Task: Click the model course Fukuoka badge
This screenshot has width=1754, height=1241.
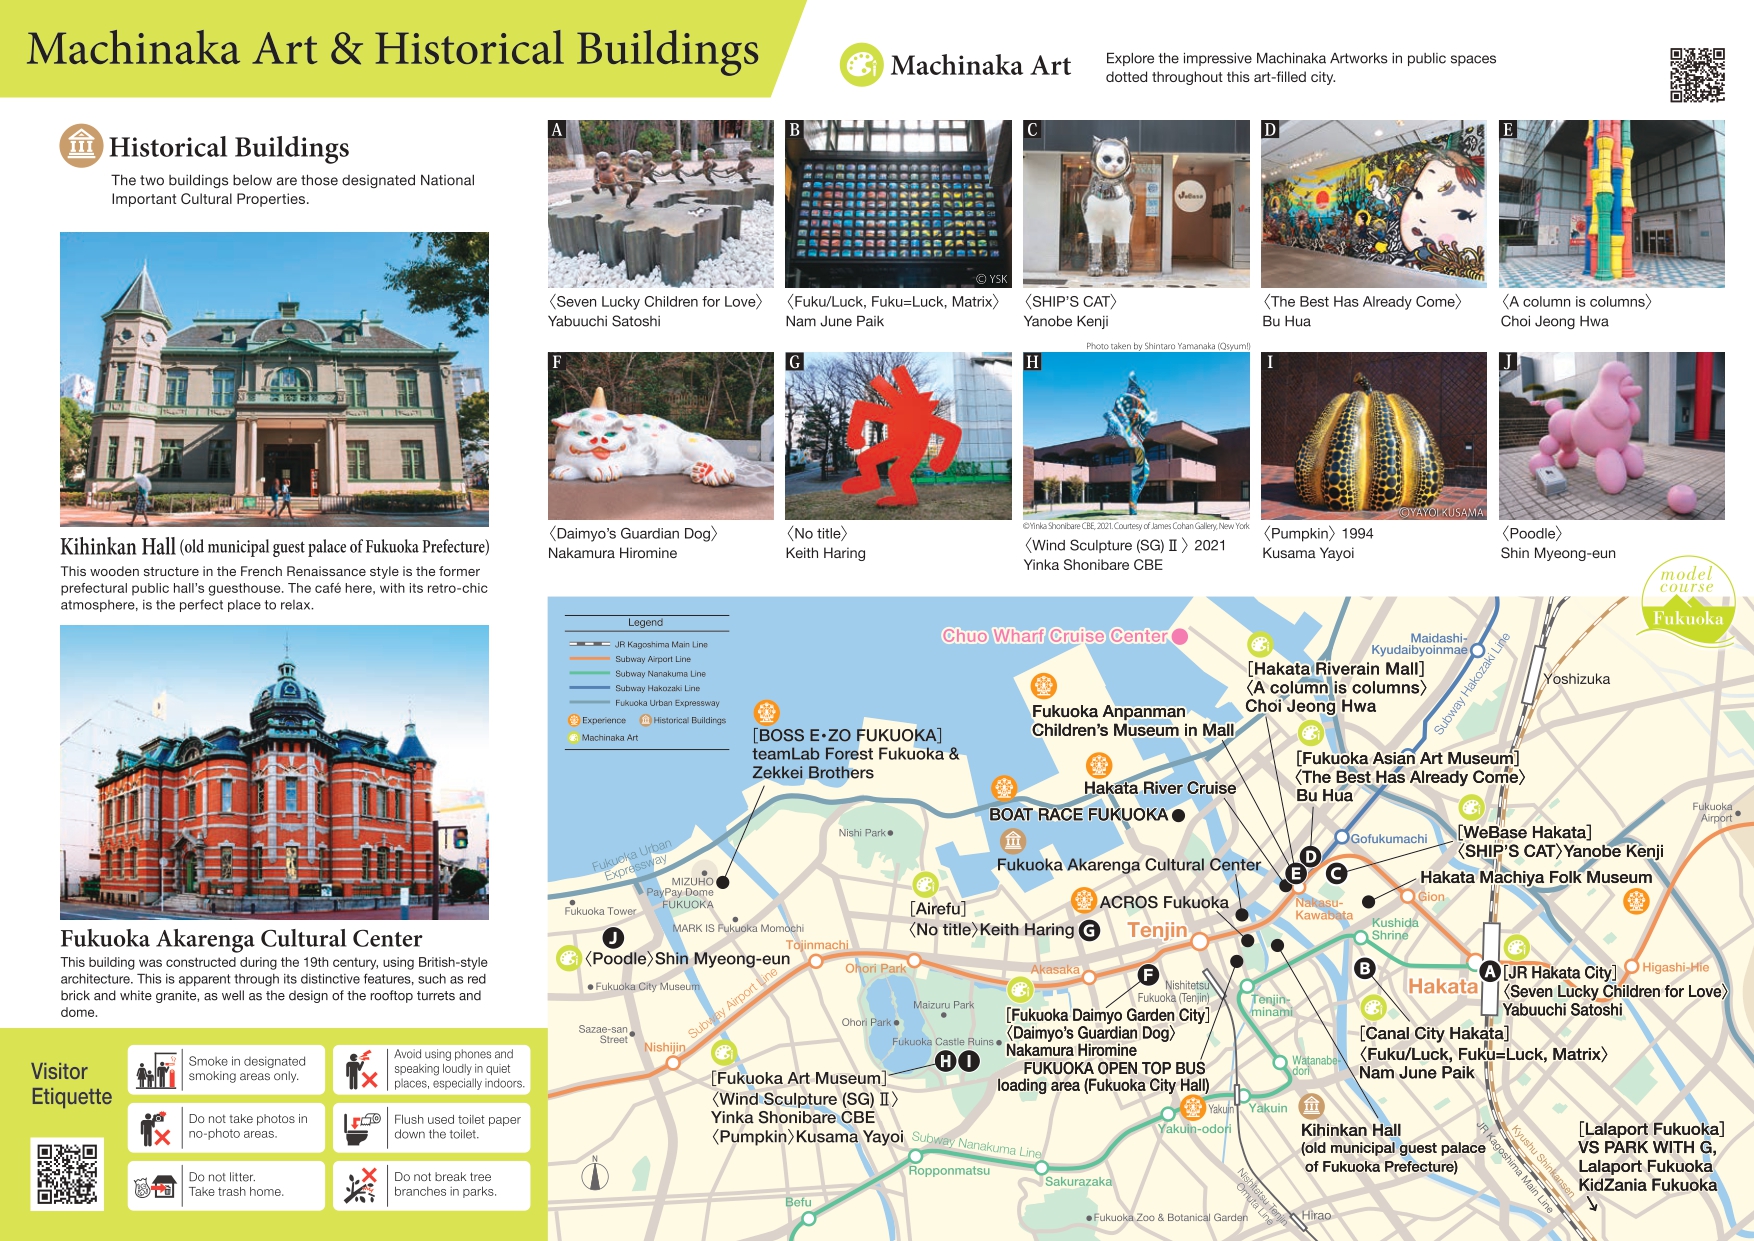Action: point(1688,598)
